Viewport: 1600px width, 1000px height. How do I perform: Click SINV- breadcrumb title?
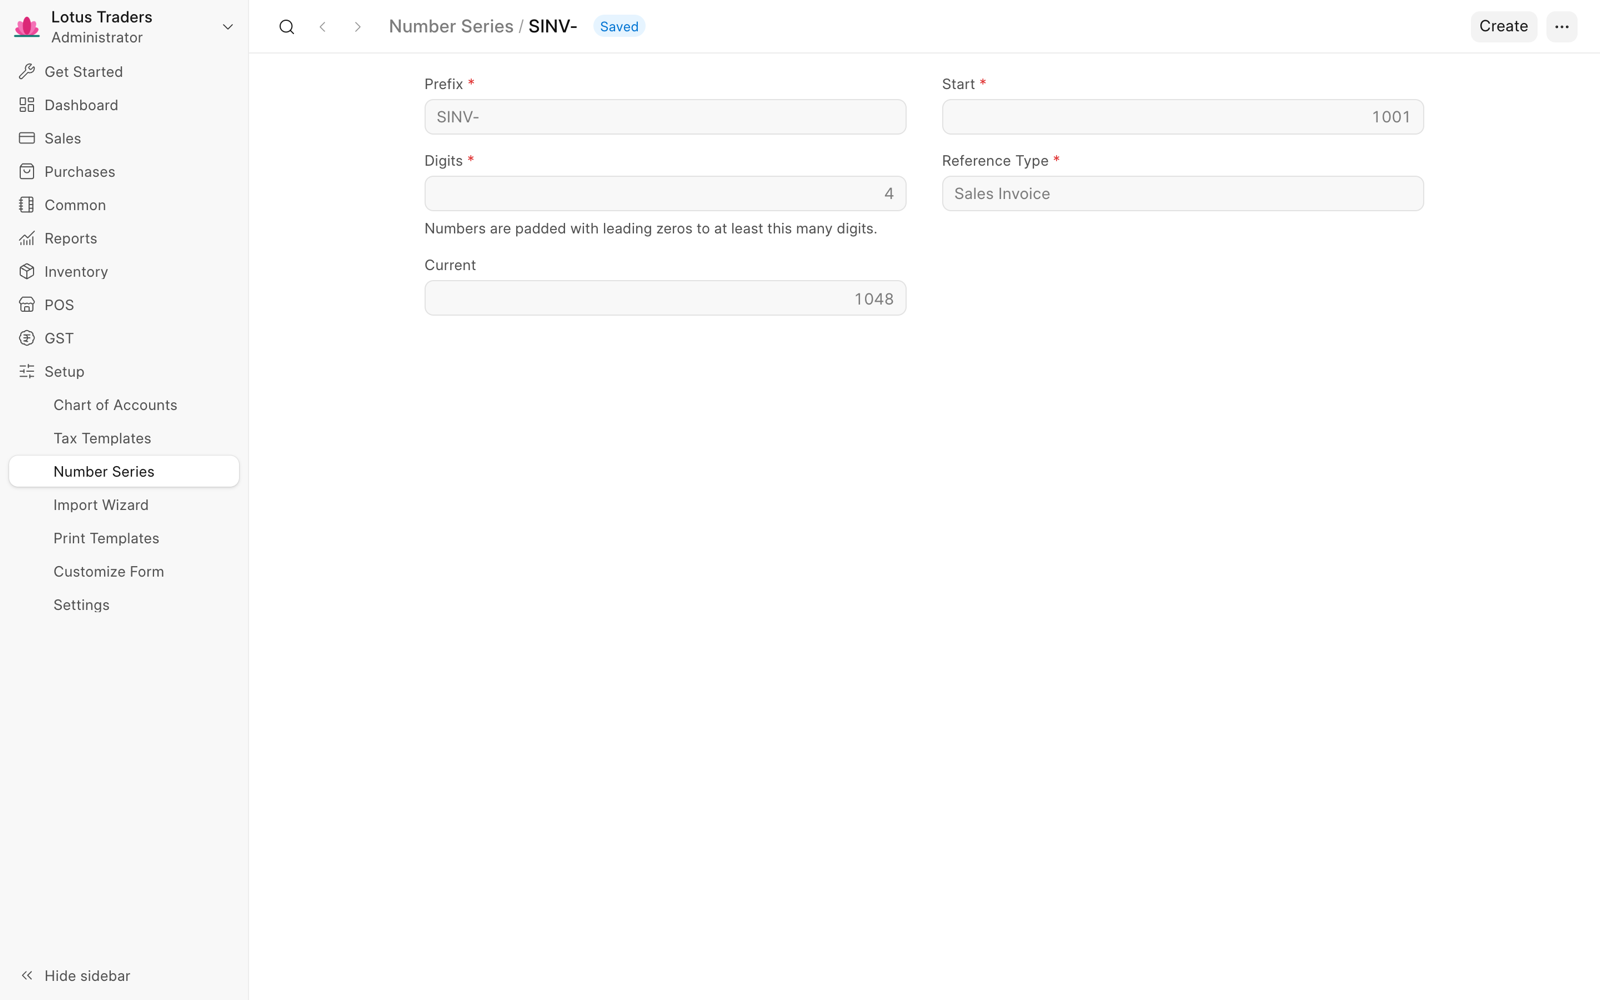pyautogui.click(x=553, y=27)
